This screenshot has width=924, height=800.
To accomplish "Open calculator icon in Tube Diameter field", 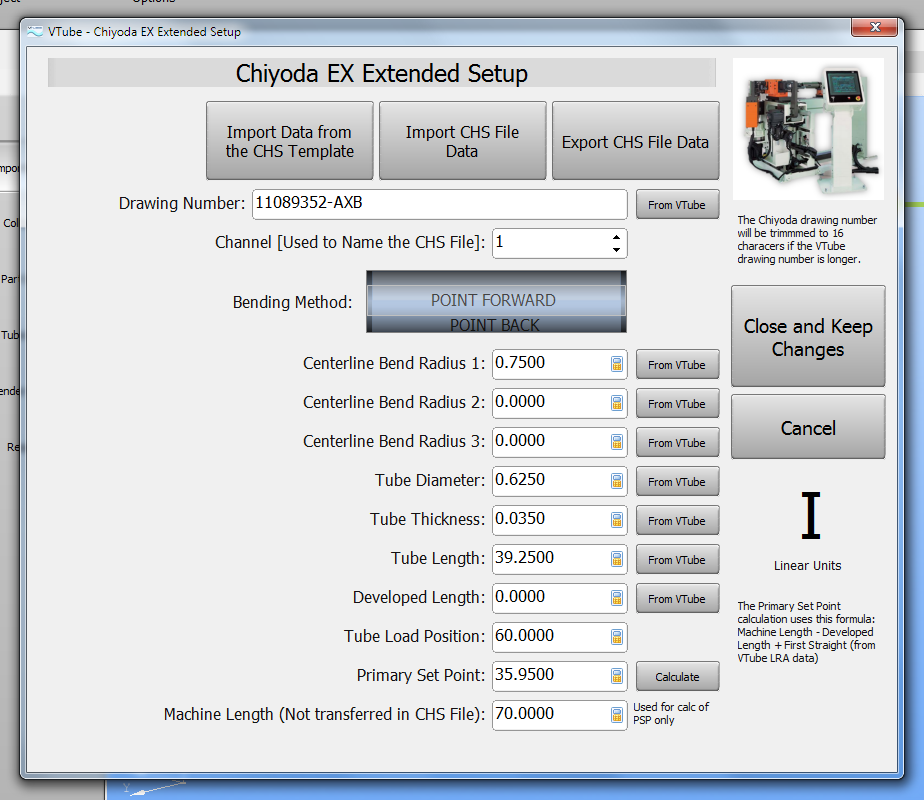I will tap(617, 482).
